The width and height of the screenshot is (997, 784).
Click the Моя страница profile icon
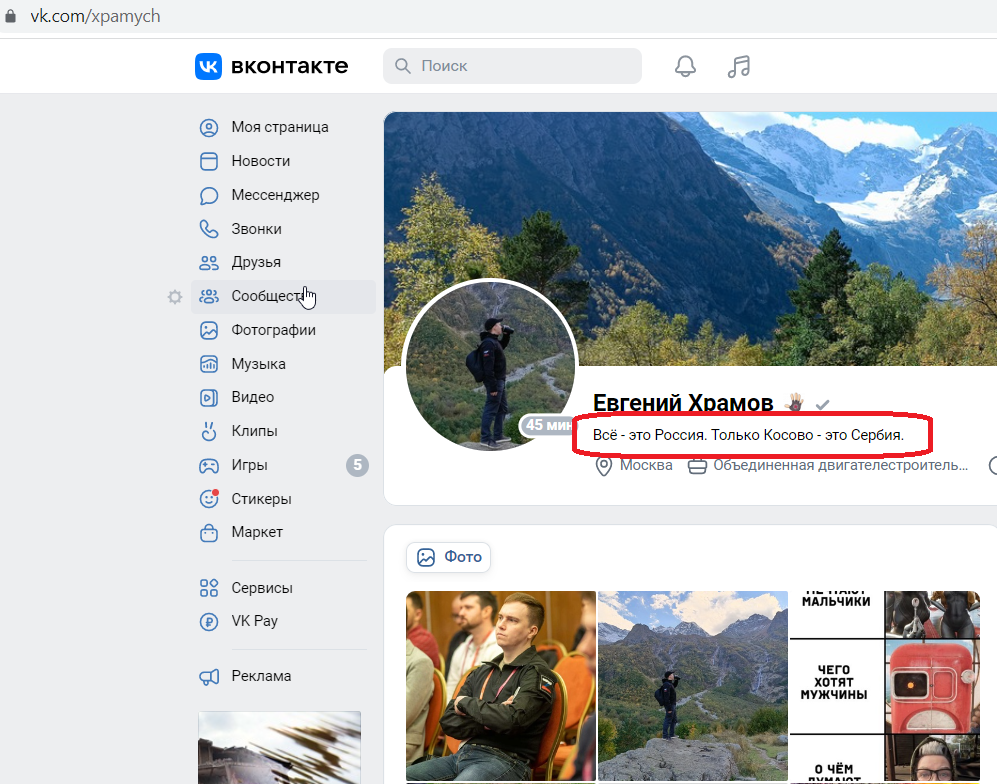point(209,128)
